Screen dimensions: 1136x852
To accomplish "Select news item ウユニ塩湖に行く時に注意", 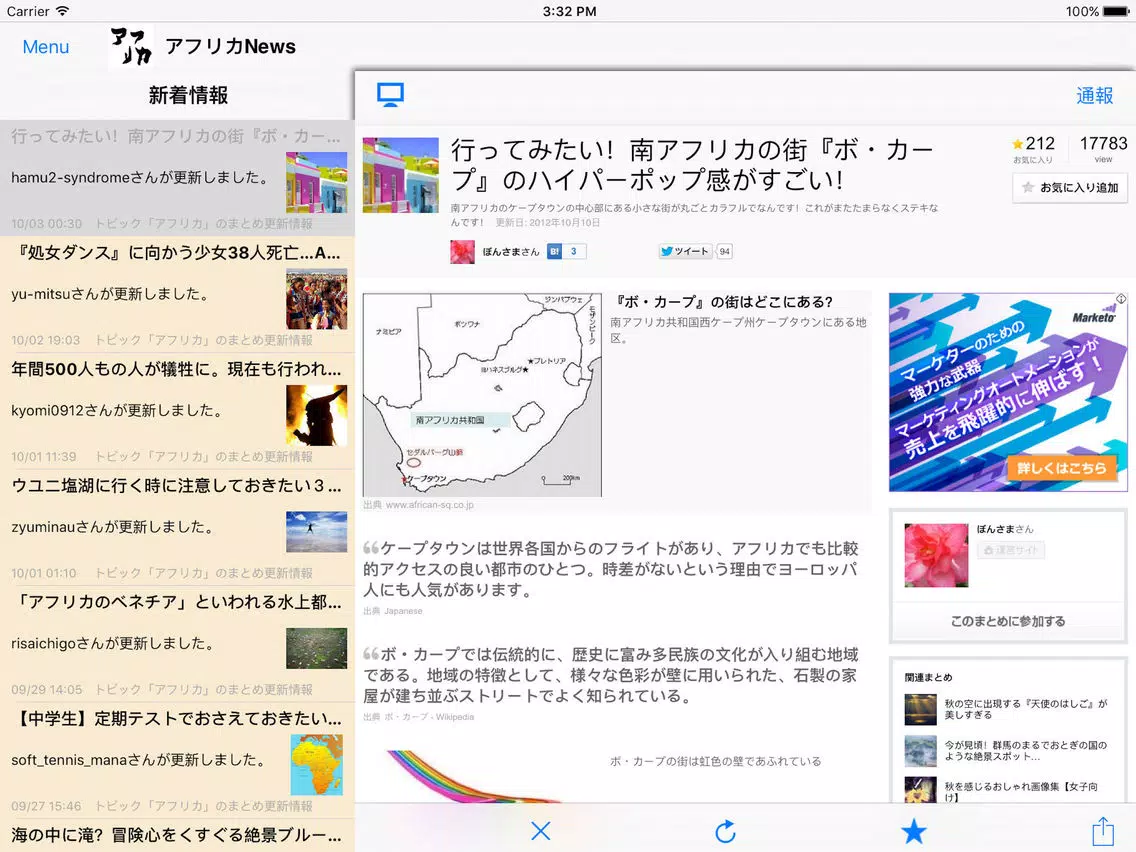I will [x=178, y=529].
